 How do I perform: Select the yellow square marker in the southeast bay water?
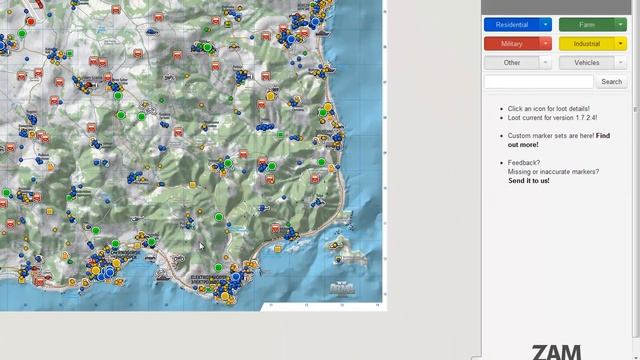pos(278,249)
